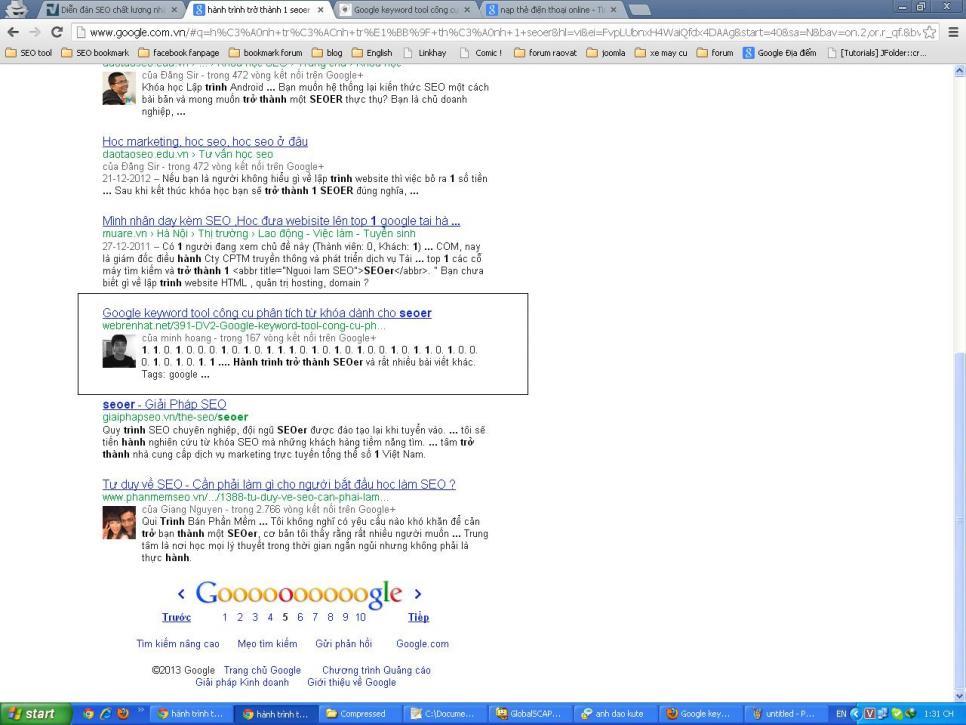Click Gửi phản hồi link
This screenshot has height=725, width=966.
(344, 644)
